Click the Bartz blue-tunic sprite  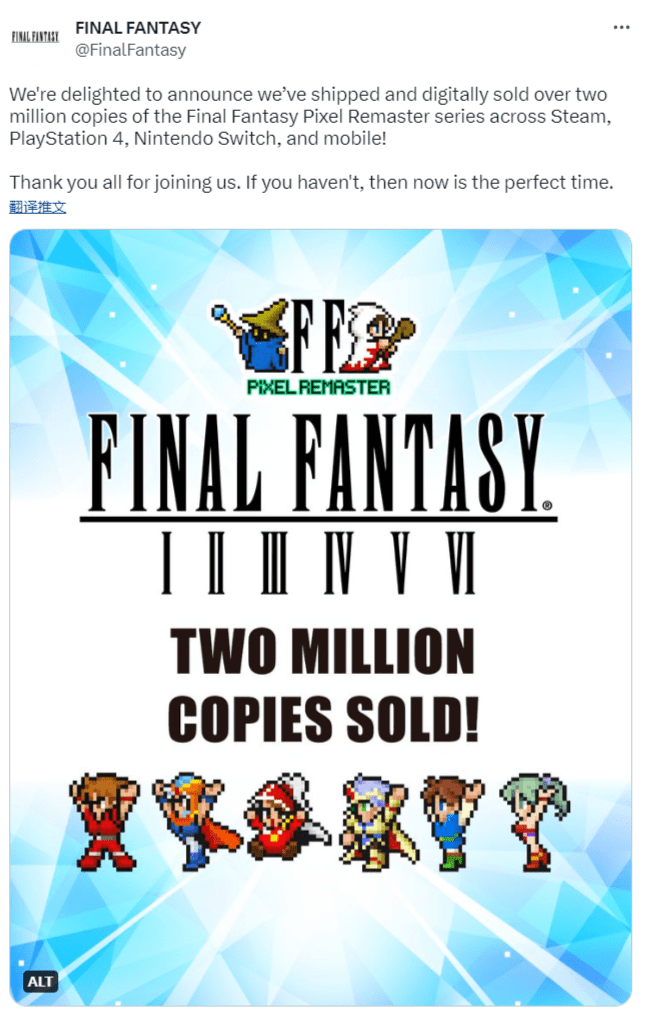[452, 820]
